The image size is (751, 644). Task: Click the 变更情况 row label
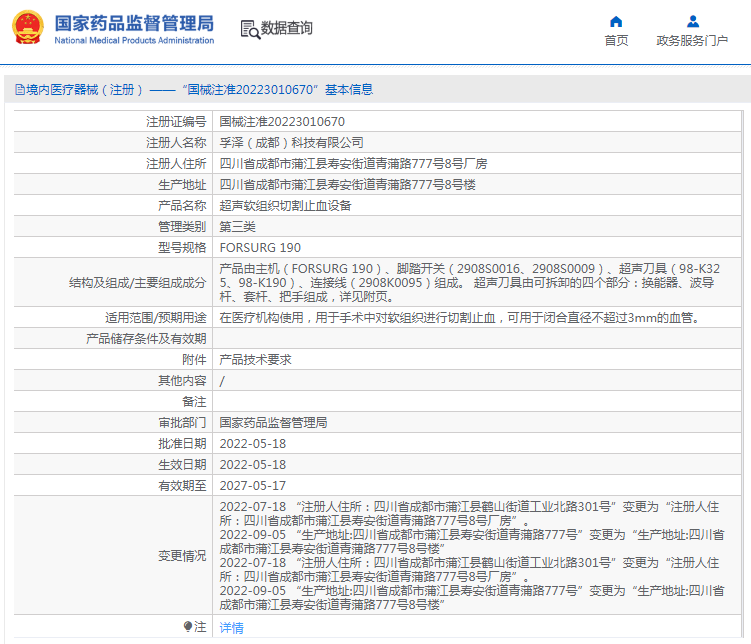tap(182, 556)
